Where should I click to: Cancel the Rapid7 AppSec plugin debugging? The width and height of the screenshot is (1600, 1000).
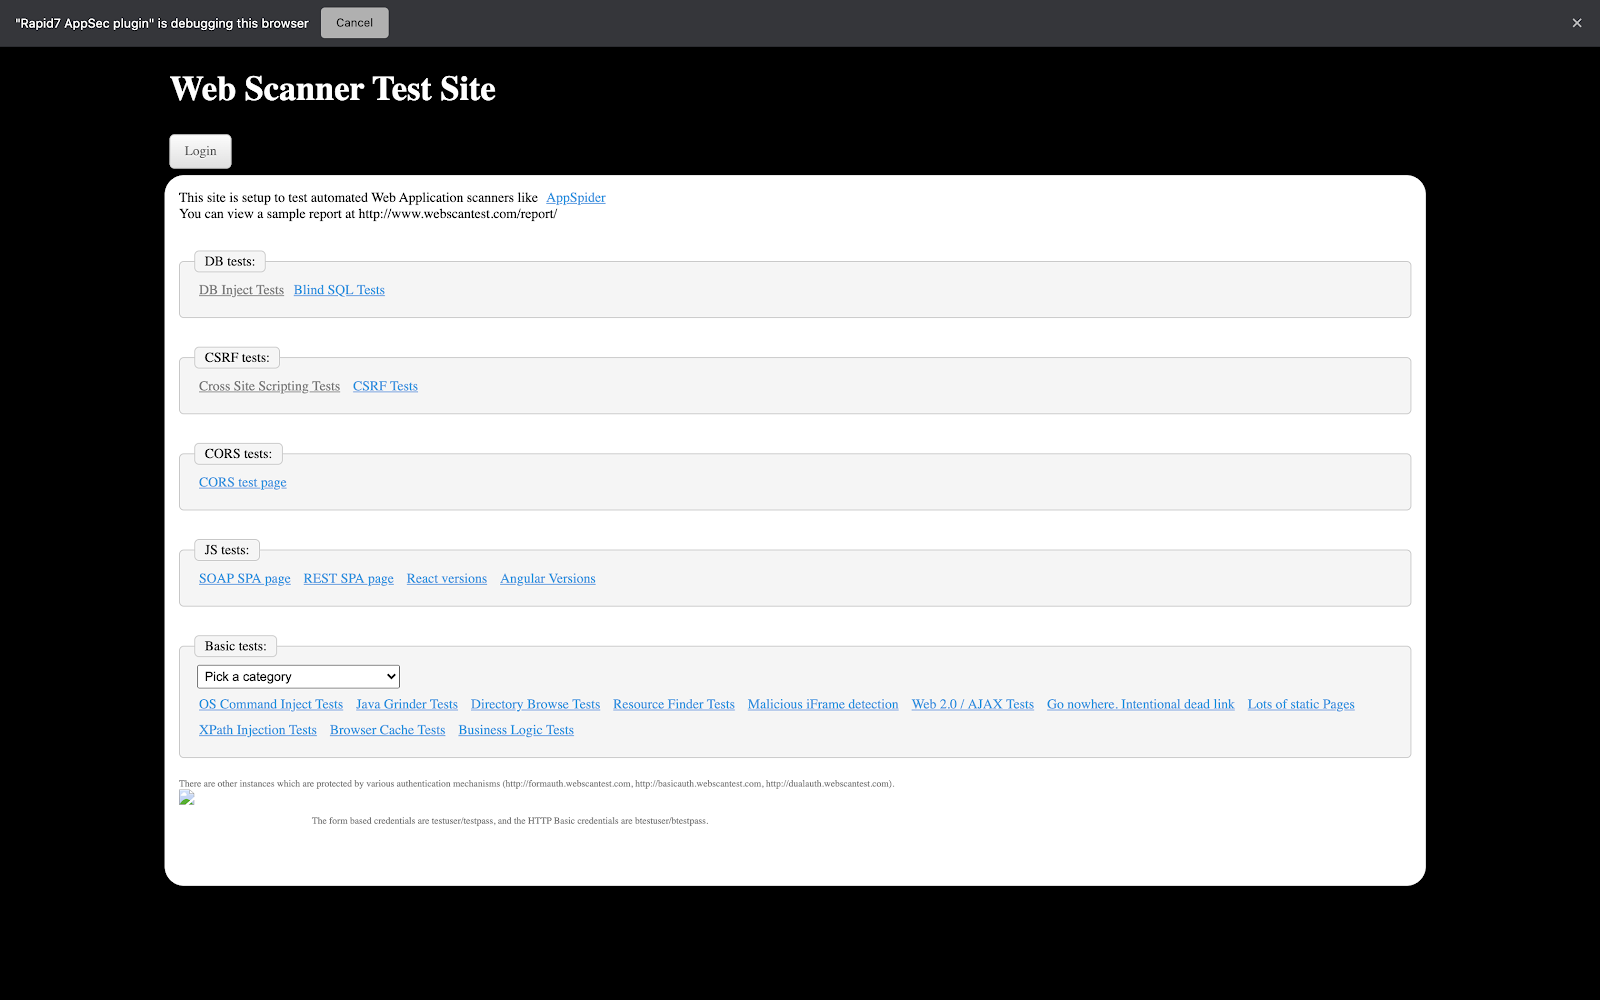point(354,23)
